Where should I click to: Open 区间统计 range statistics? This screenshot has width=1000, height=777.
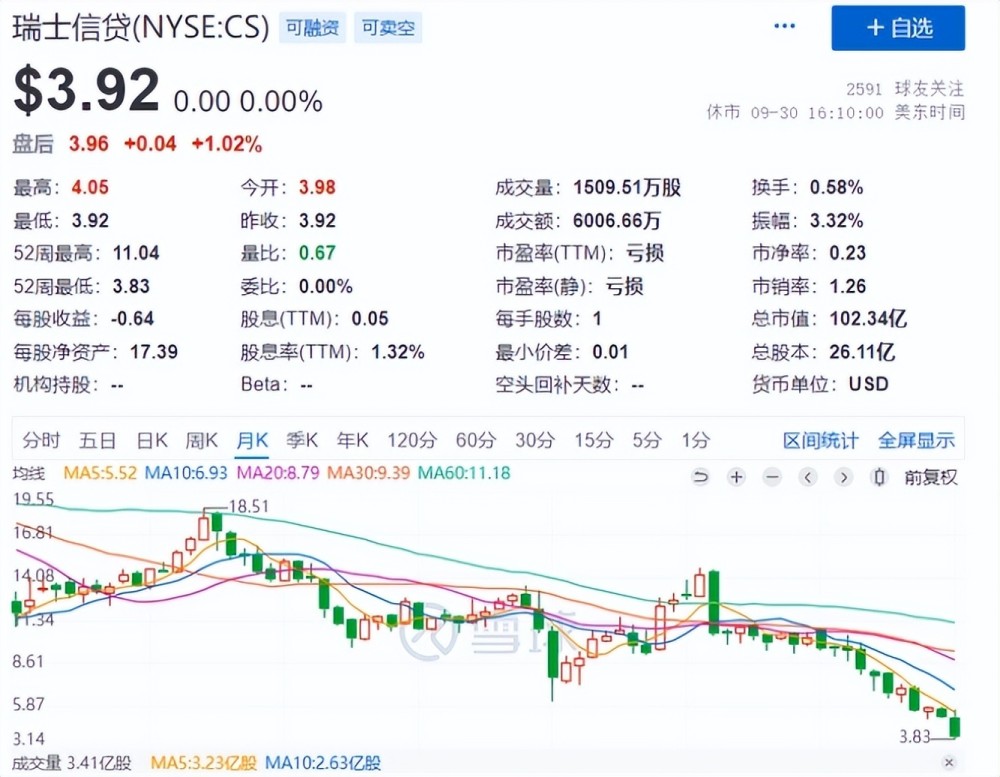[820, 440]
